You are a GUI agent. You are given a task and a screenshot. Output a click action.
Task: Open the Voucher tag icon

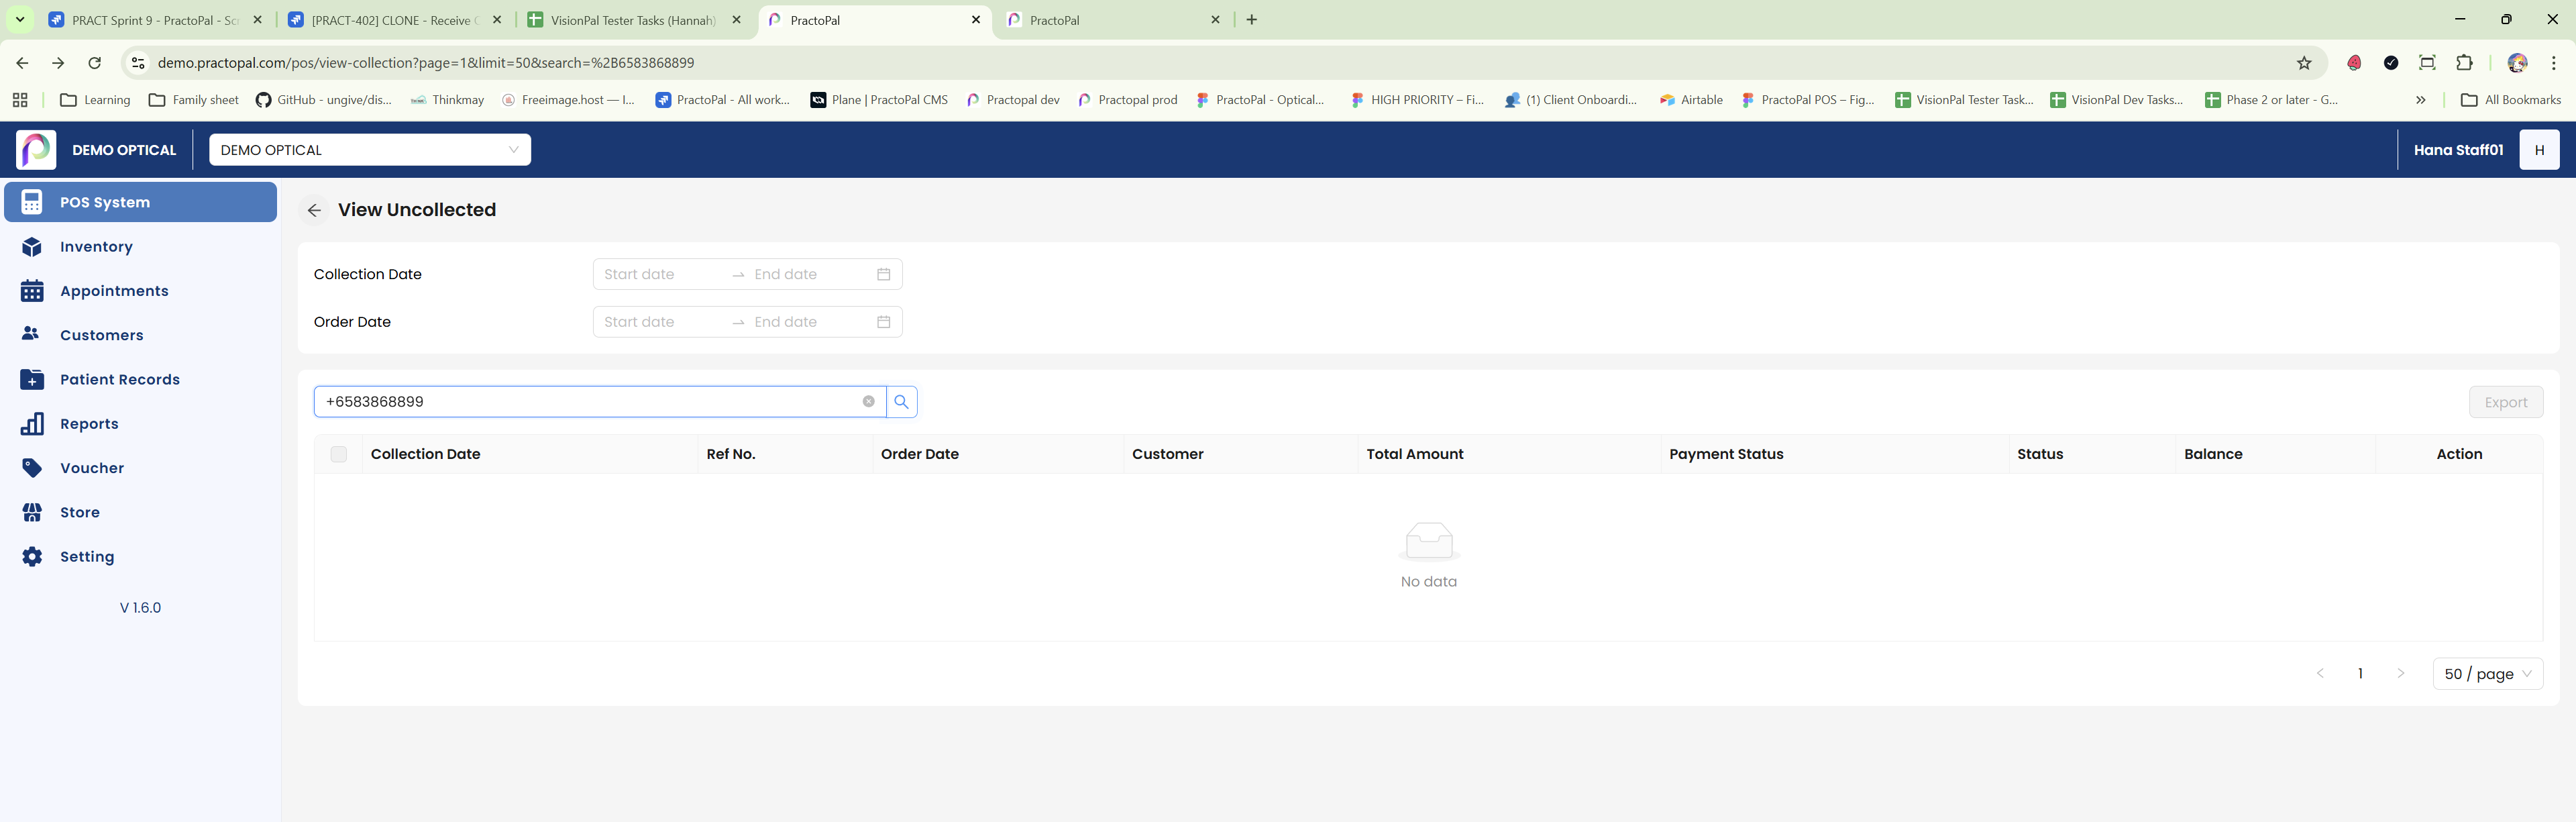32,468
